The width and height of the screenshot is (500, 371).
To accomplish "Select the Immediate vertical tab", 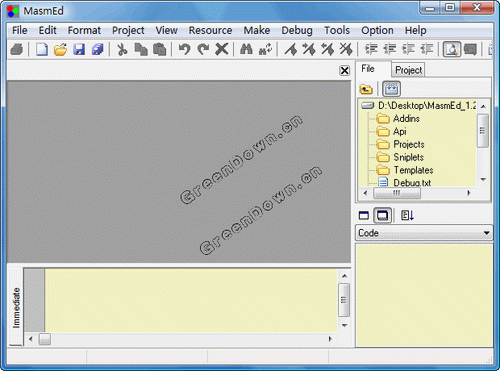I will coord(16,308).
